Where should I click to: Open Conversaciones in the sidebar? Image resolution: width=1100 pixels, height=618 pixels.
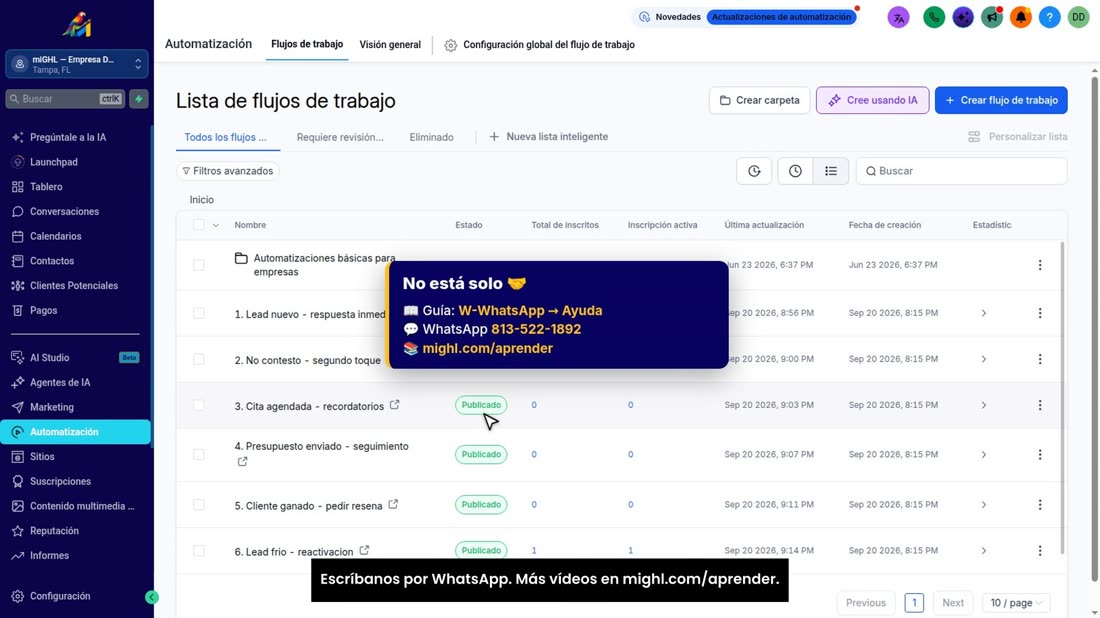pos(65,212)
